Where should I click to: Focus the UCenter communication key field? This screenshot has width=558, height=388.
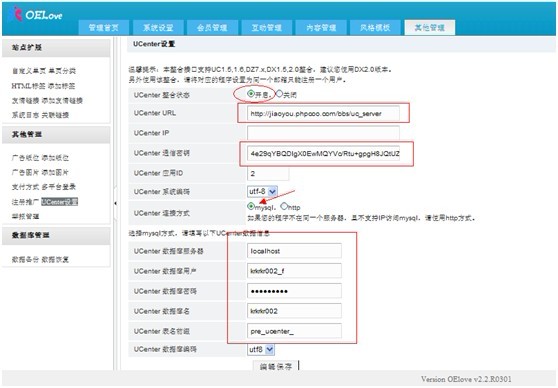point(323,153)
